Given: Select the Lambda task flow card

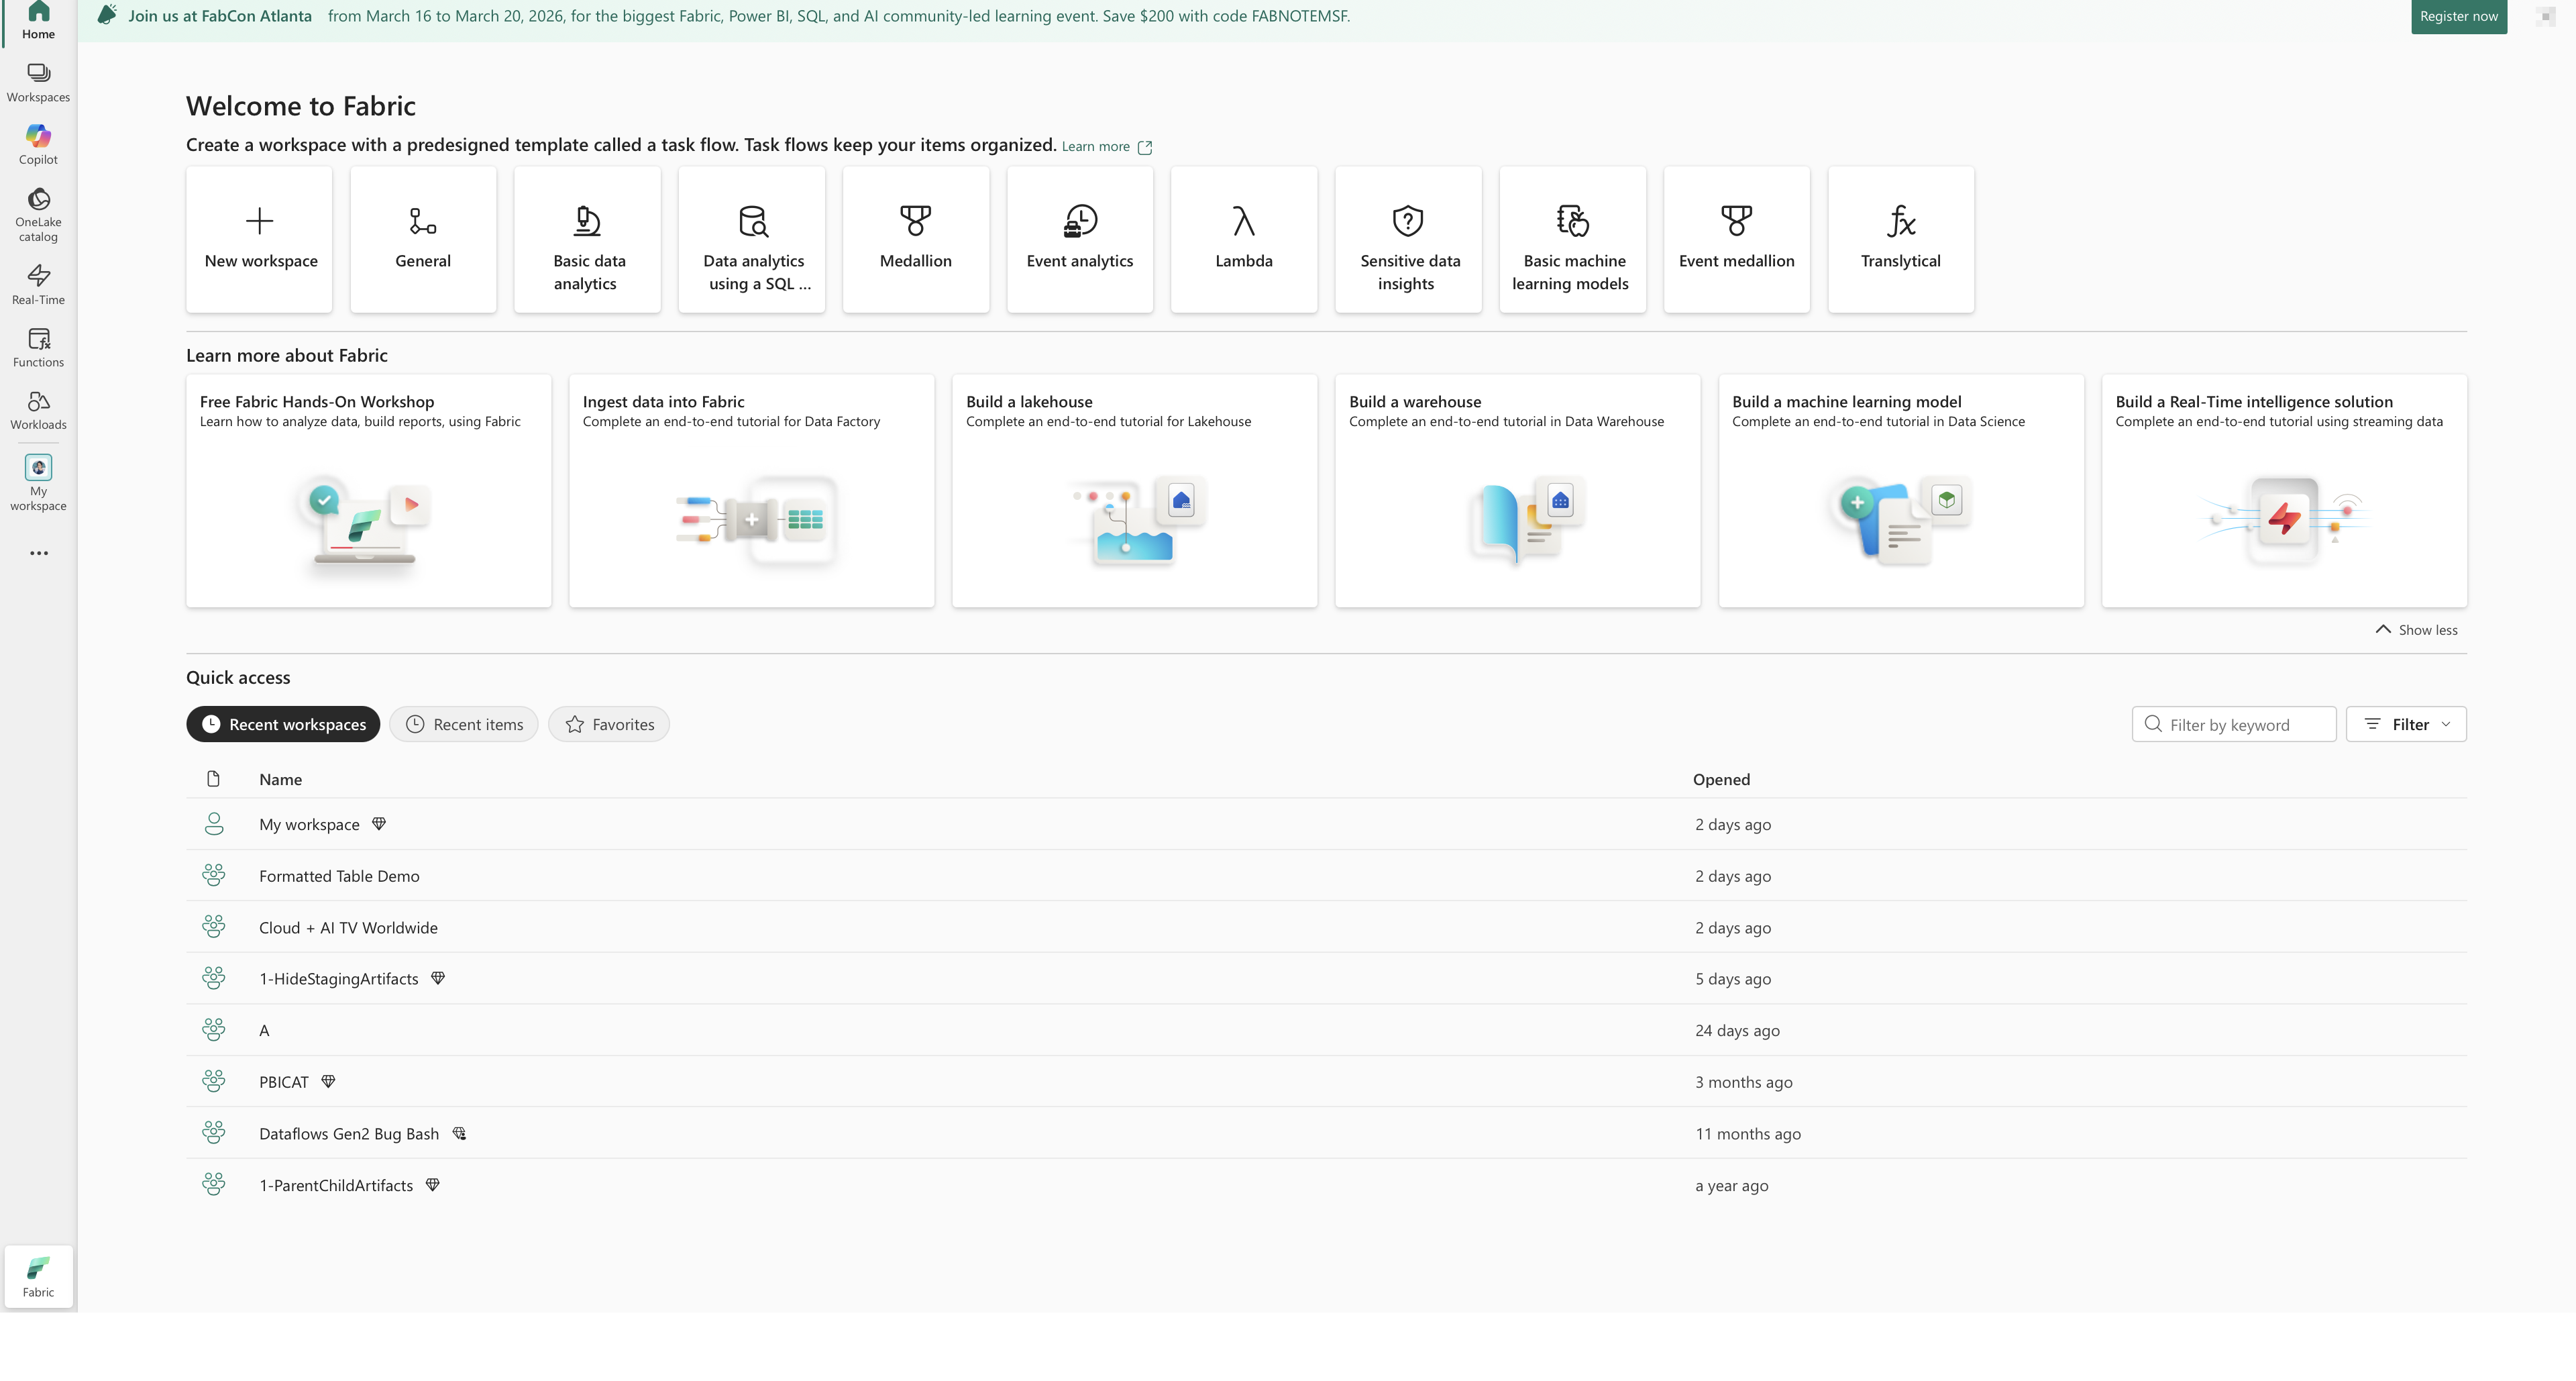Looking at the screenshot, I should point(1244,239).
